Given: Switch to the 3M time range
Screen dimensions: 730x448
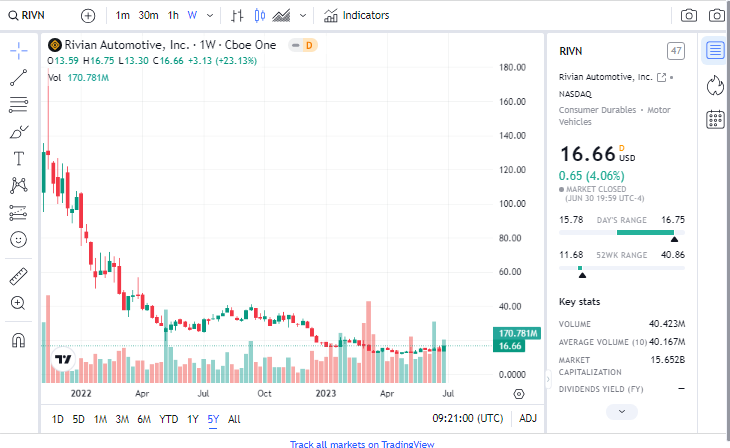Looking at the screenshot, I should tap(122, 419).
